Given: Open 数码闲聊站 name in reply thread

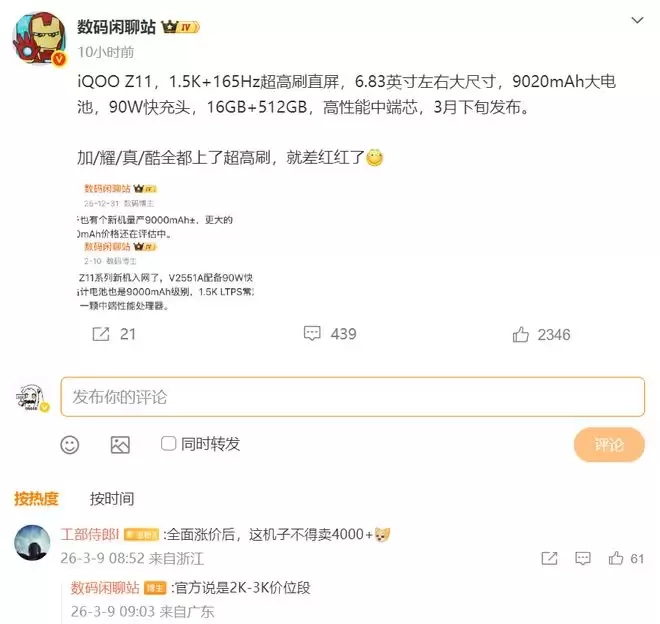Looking at the screenshot, I should click(x=105, y=587).
